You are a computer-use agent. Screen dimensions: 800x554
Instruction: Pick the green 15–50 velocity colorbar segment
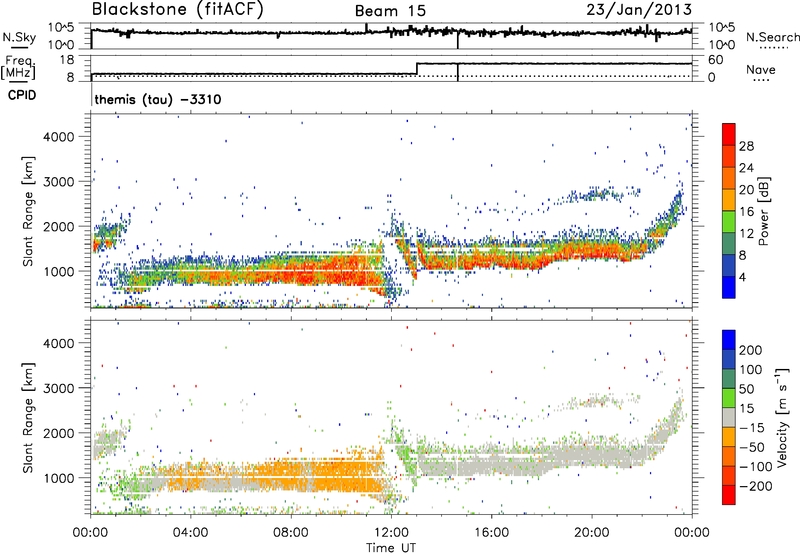[729, 398]
